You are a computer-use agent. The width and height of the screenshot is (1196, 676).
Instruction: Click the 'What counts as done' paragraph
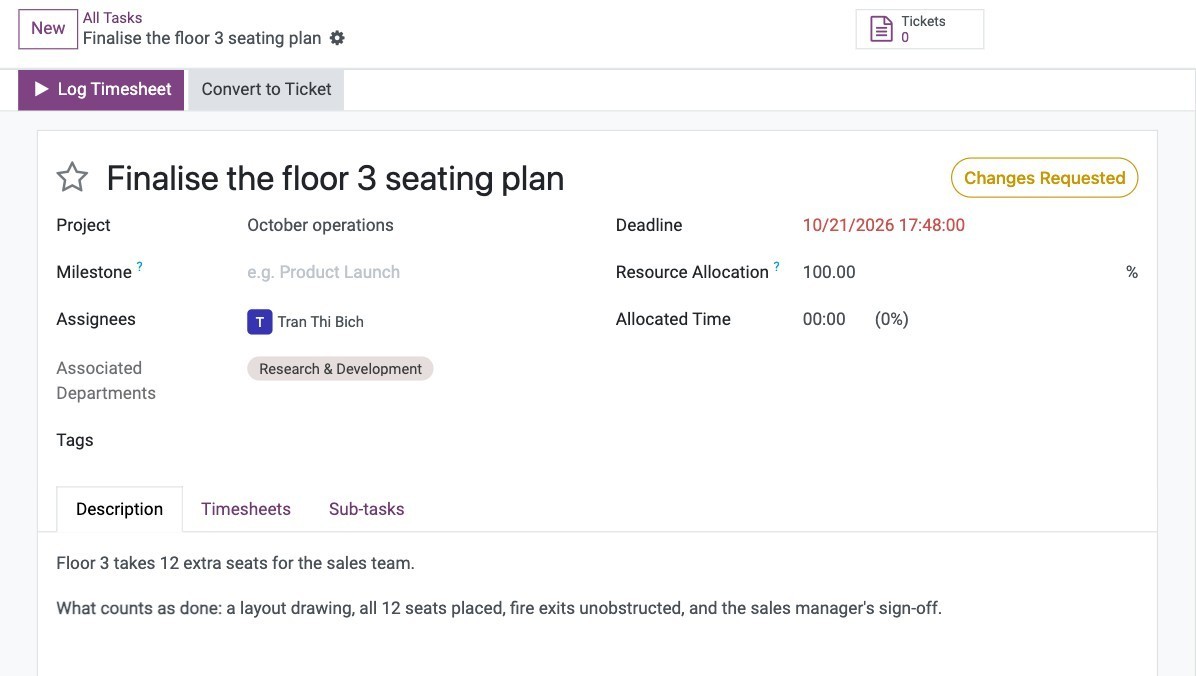[x=499, y=608]
